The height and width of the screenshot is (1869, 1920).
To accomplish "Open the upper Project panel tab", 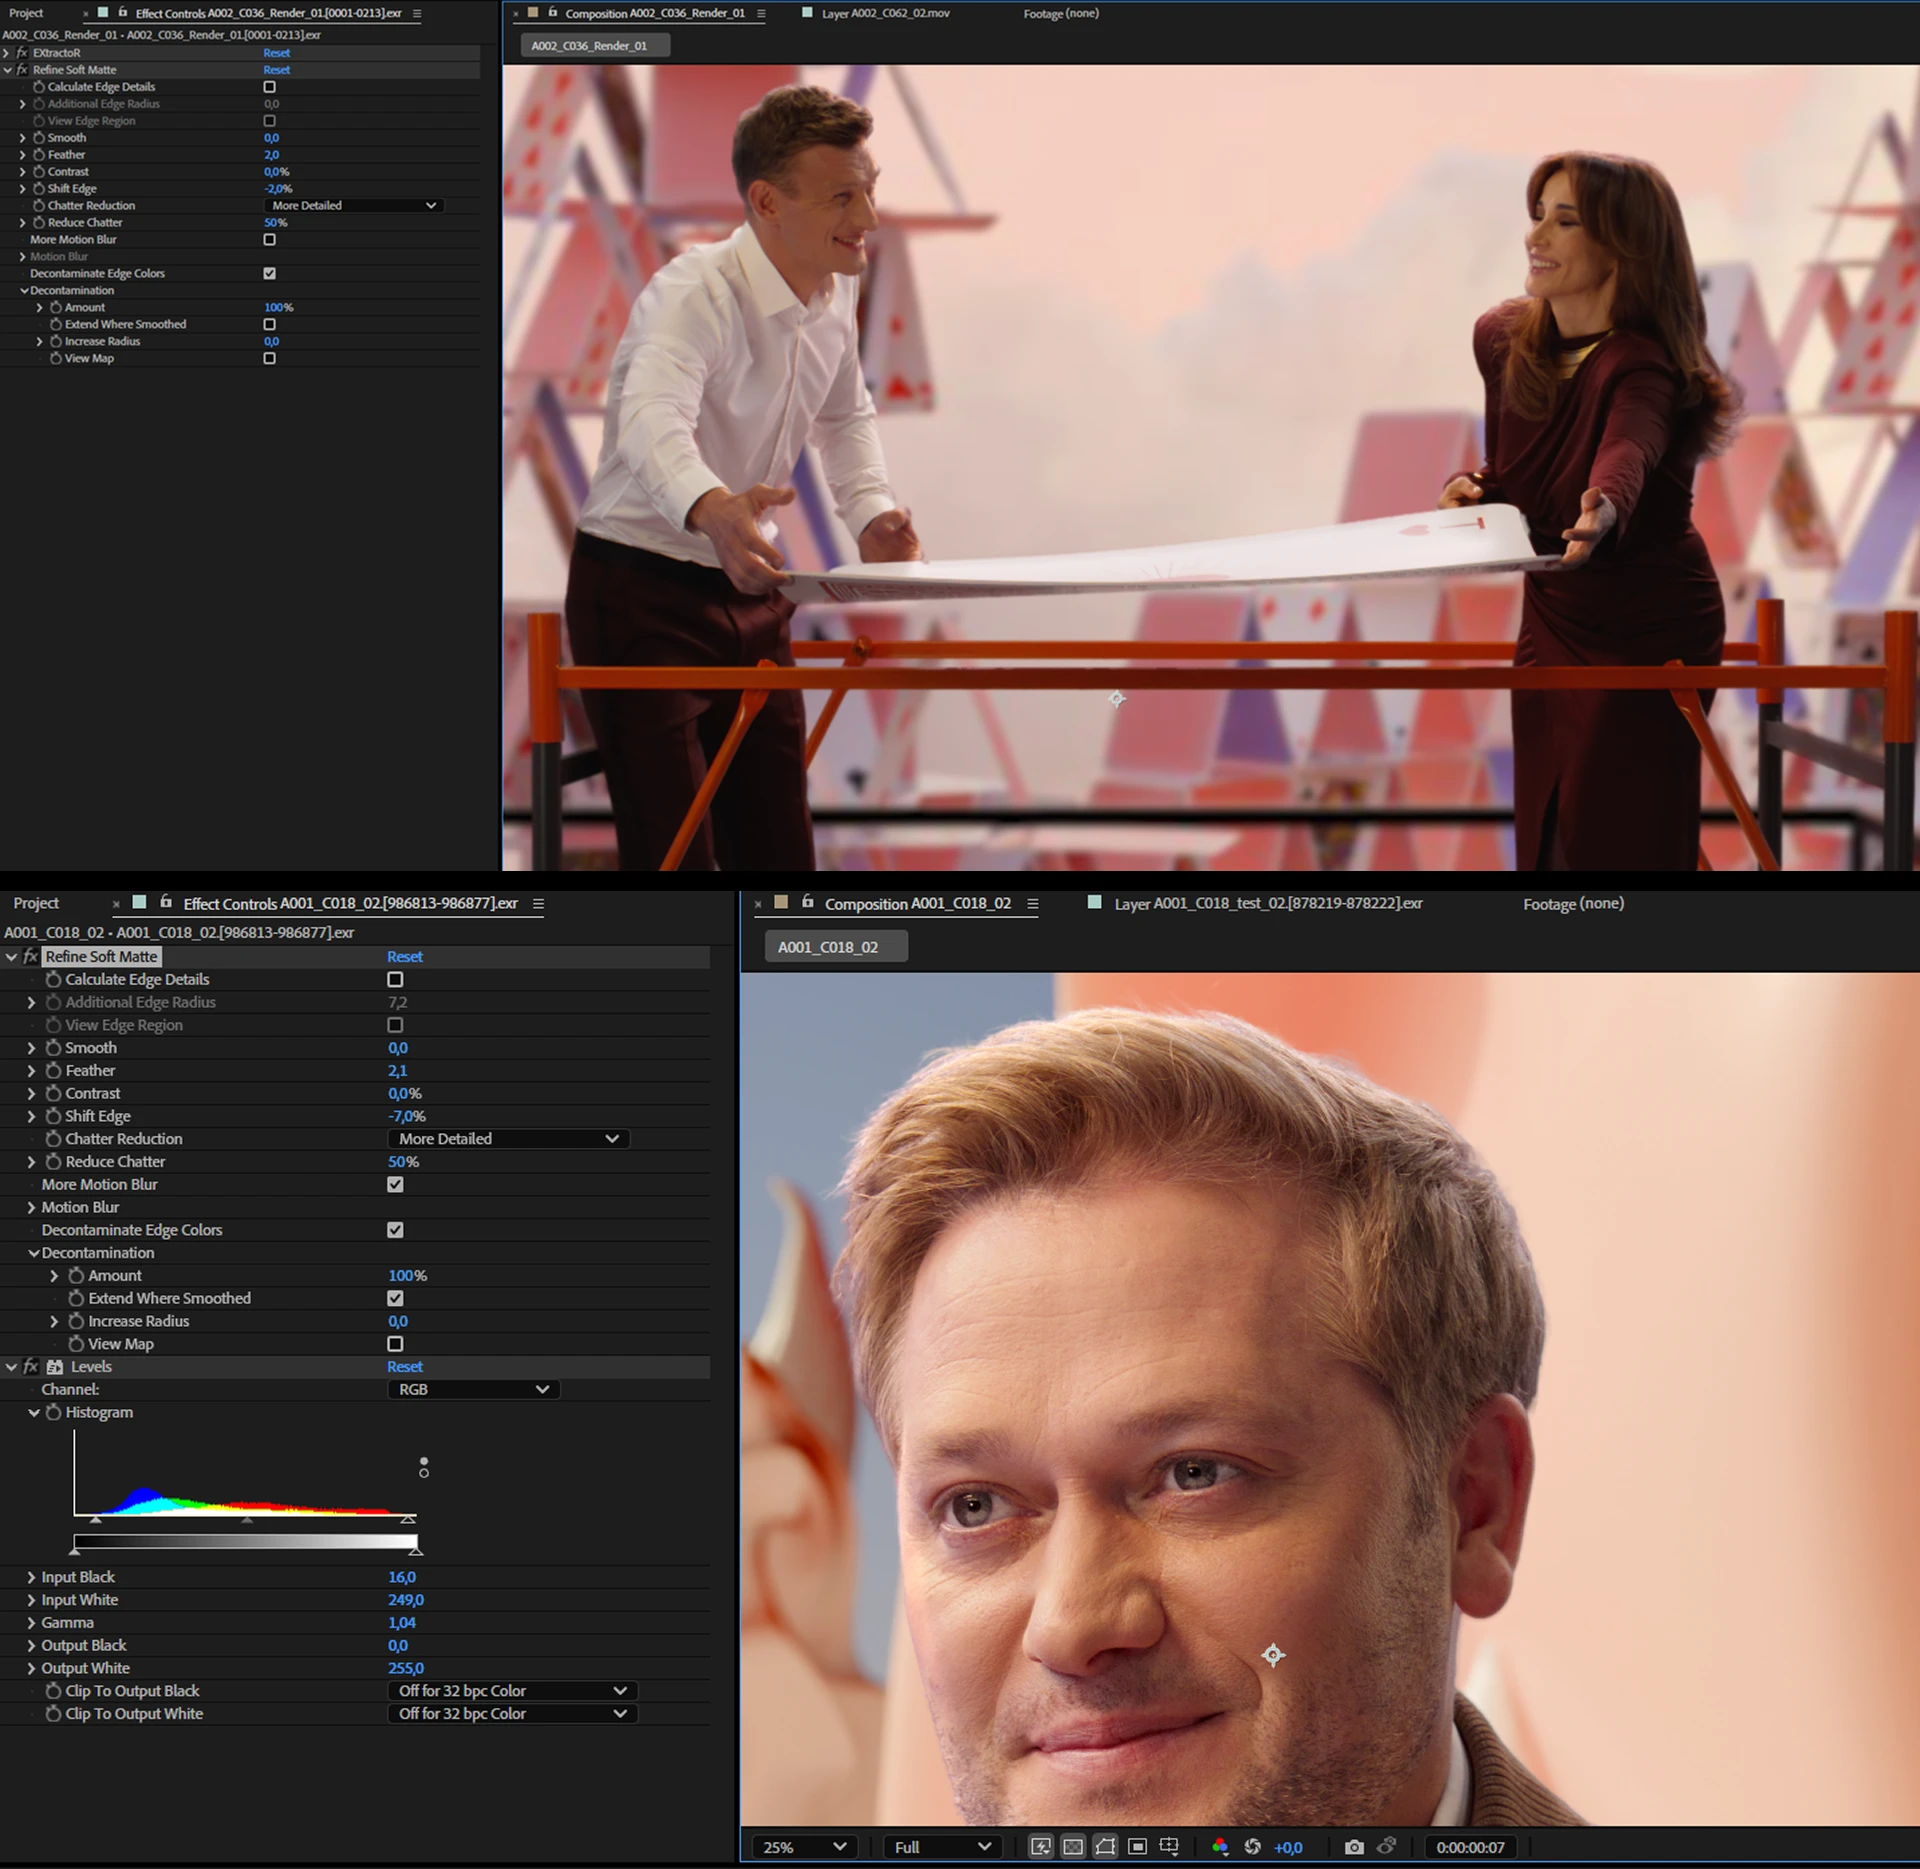I will 26,13.
